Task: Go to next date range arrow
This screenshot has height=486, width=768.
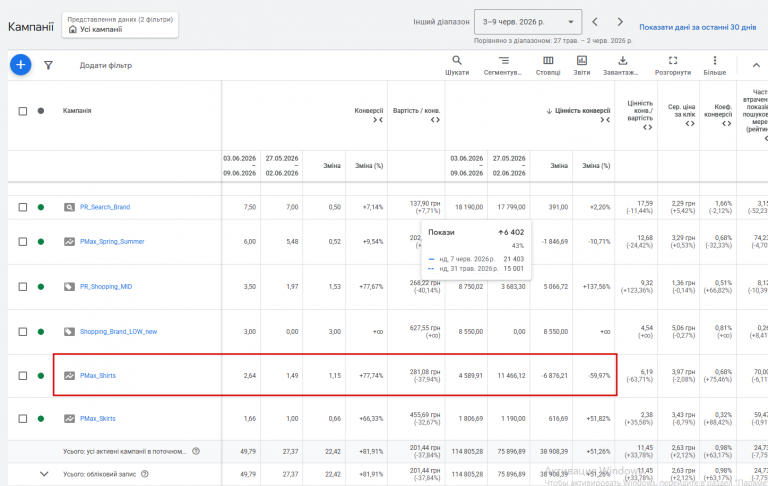Action: [x=620, y=22]
